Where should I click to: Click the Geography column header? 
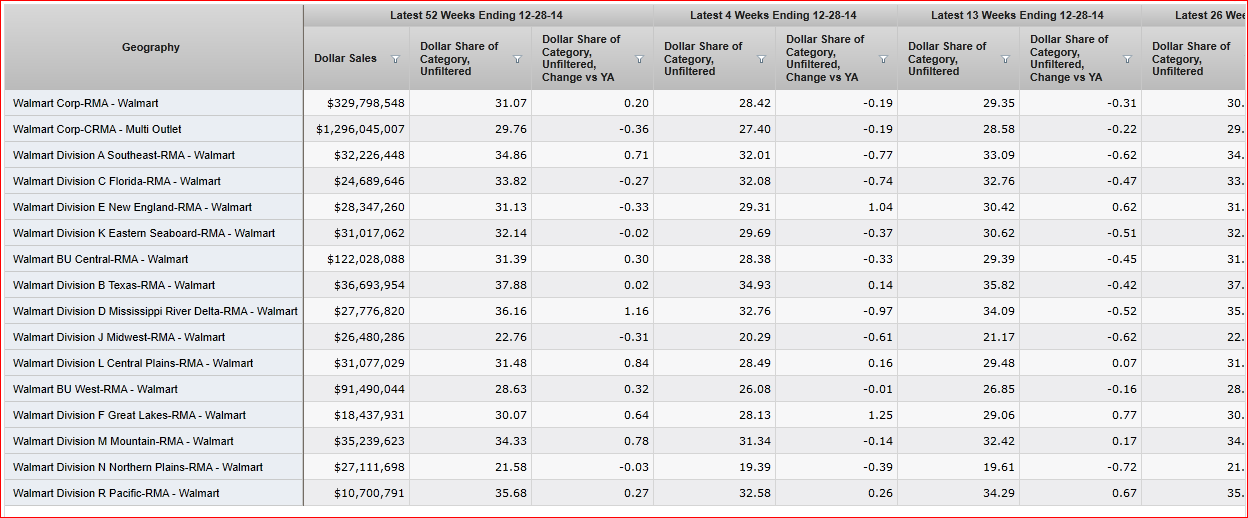coord(151,47)
